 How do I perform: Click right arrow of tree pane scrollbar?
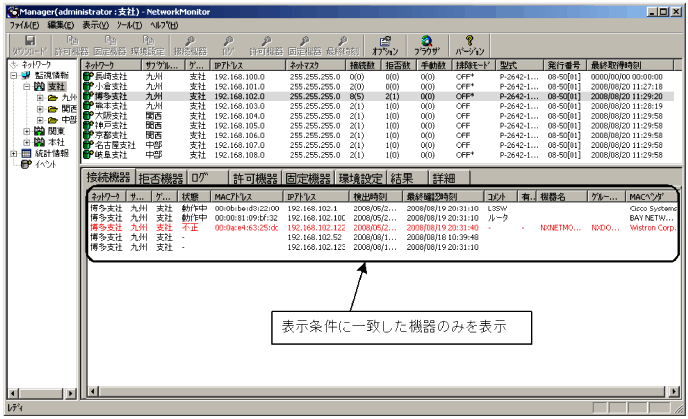point(71,393)
